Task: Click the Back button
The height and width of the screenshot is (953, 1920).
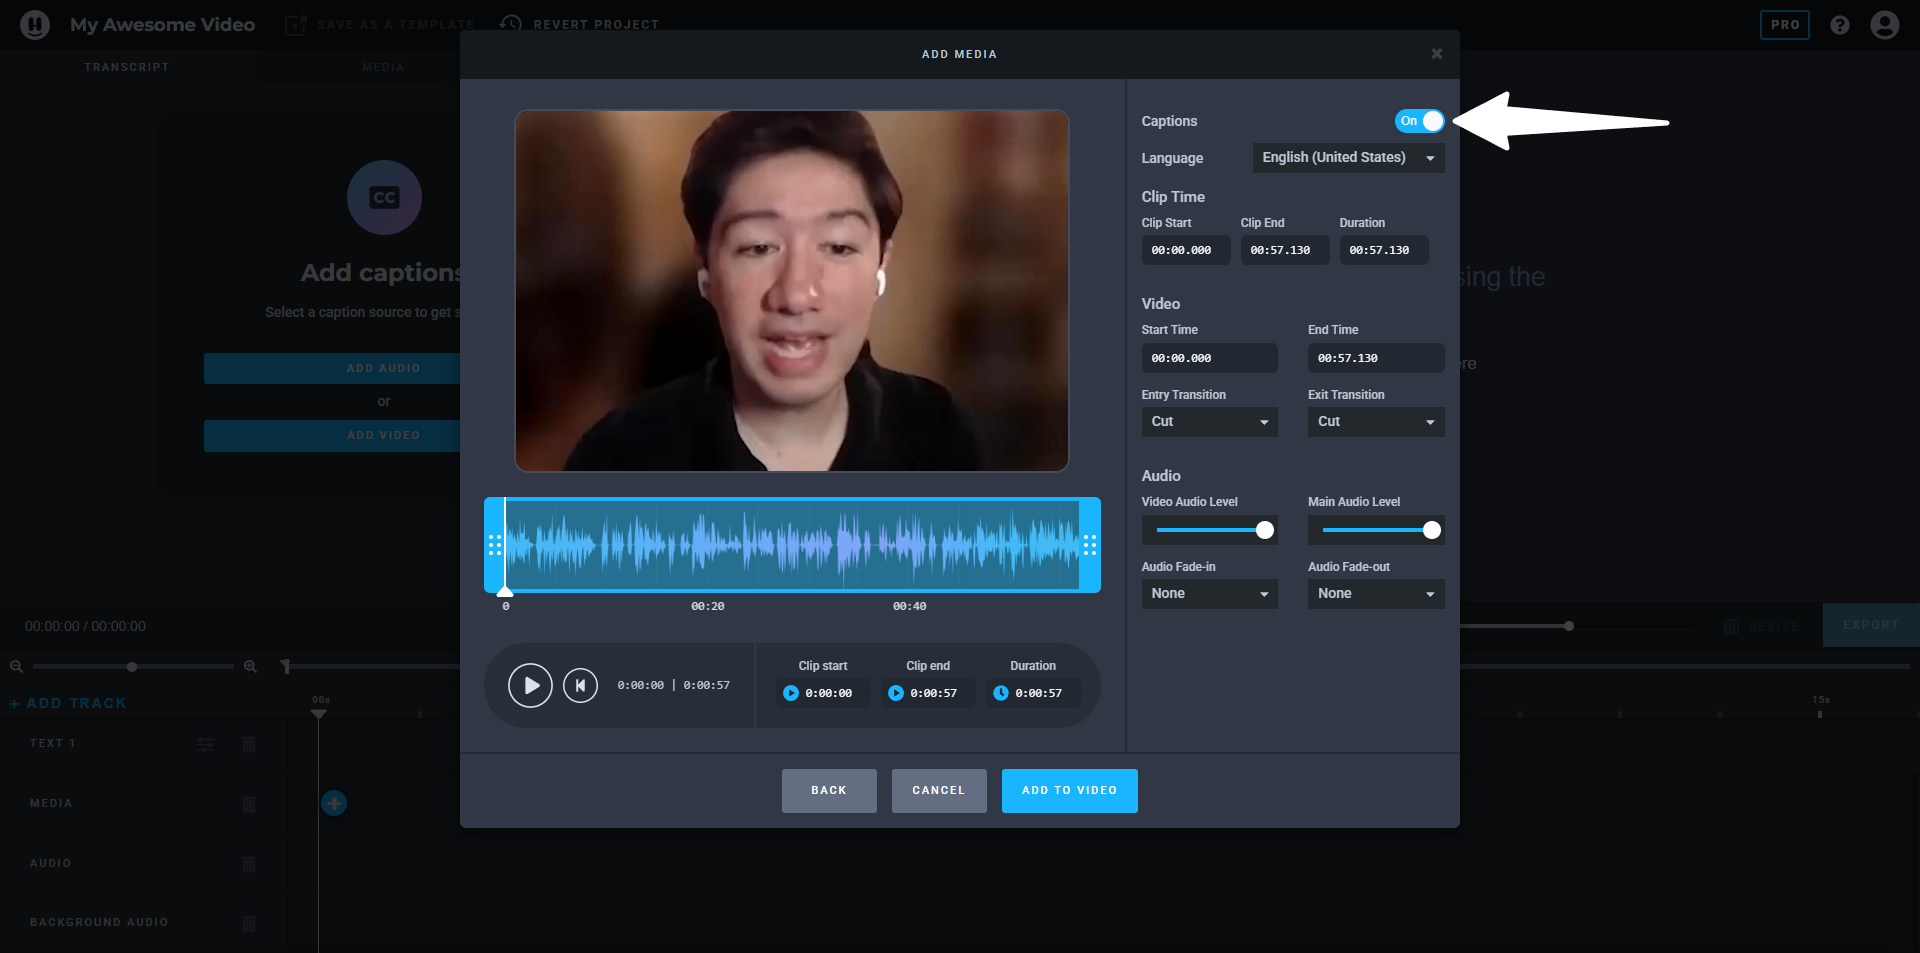Action: tap(829, 791)
